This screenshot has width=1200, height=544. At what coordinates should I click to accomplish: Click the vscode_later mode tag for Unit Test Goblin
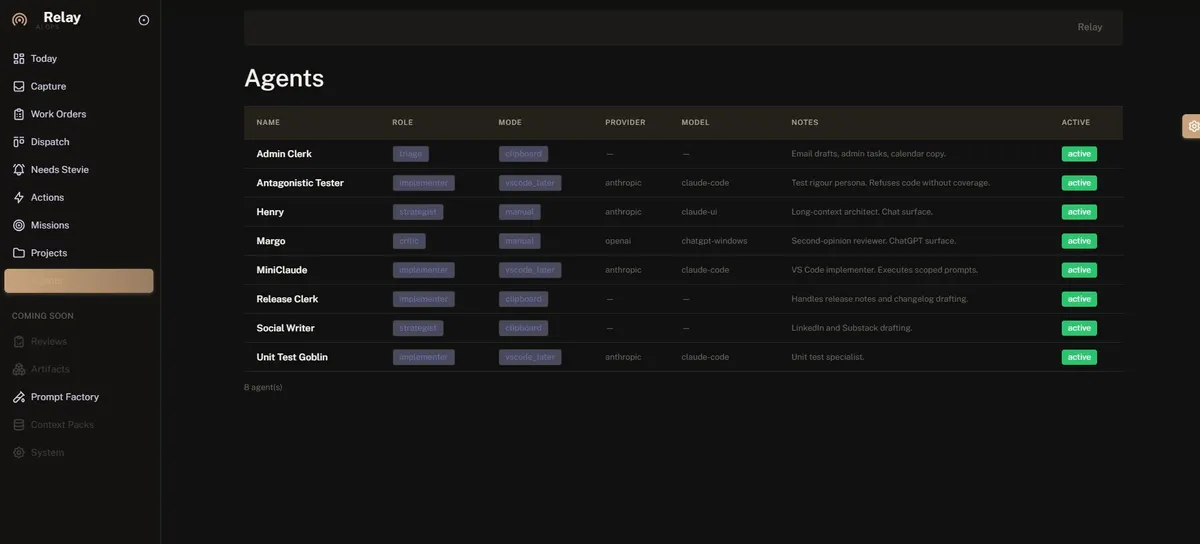(530, 357)
